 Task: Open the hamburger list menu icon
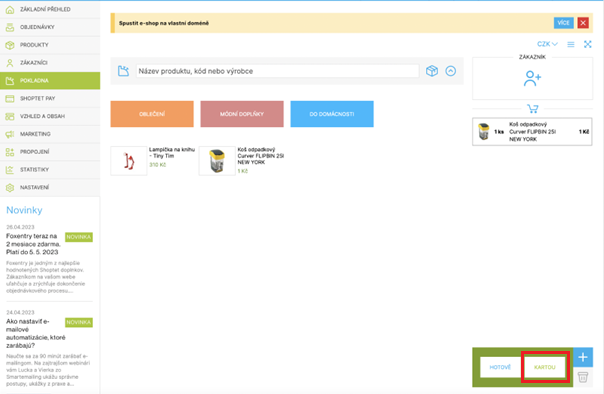click(x=571, y=45)
